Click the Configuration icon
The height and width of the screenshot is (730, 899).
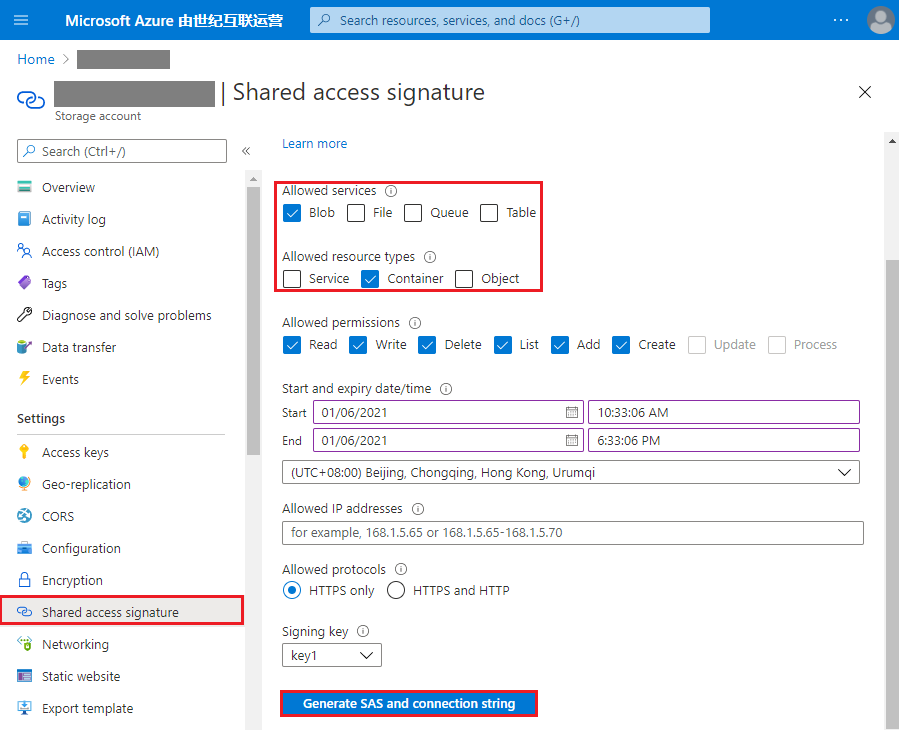24,548
